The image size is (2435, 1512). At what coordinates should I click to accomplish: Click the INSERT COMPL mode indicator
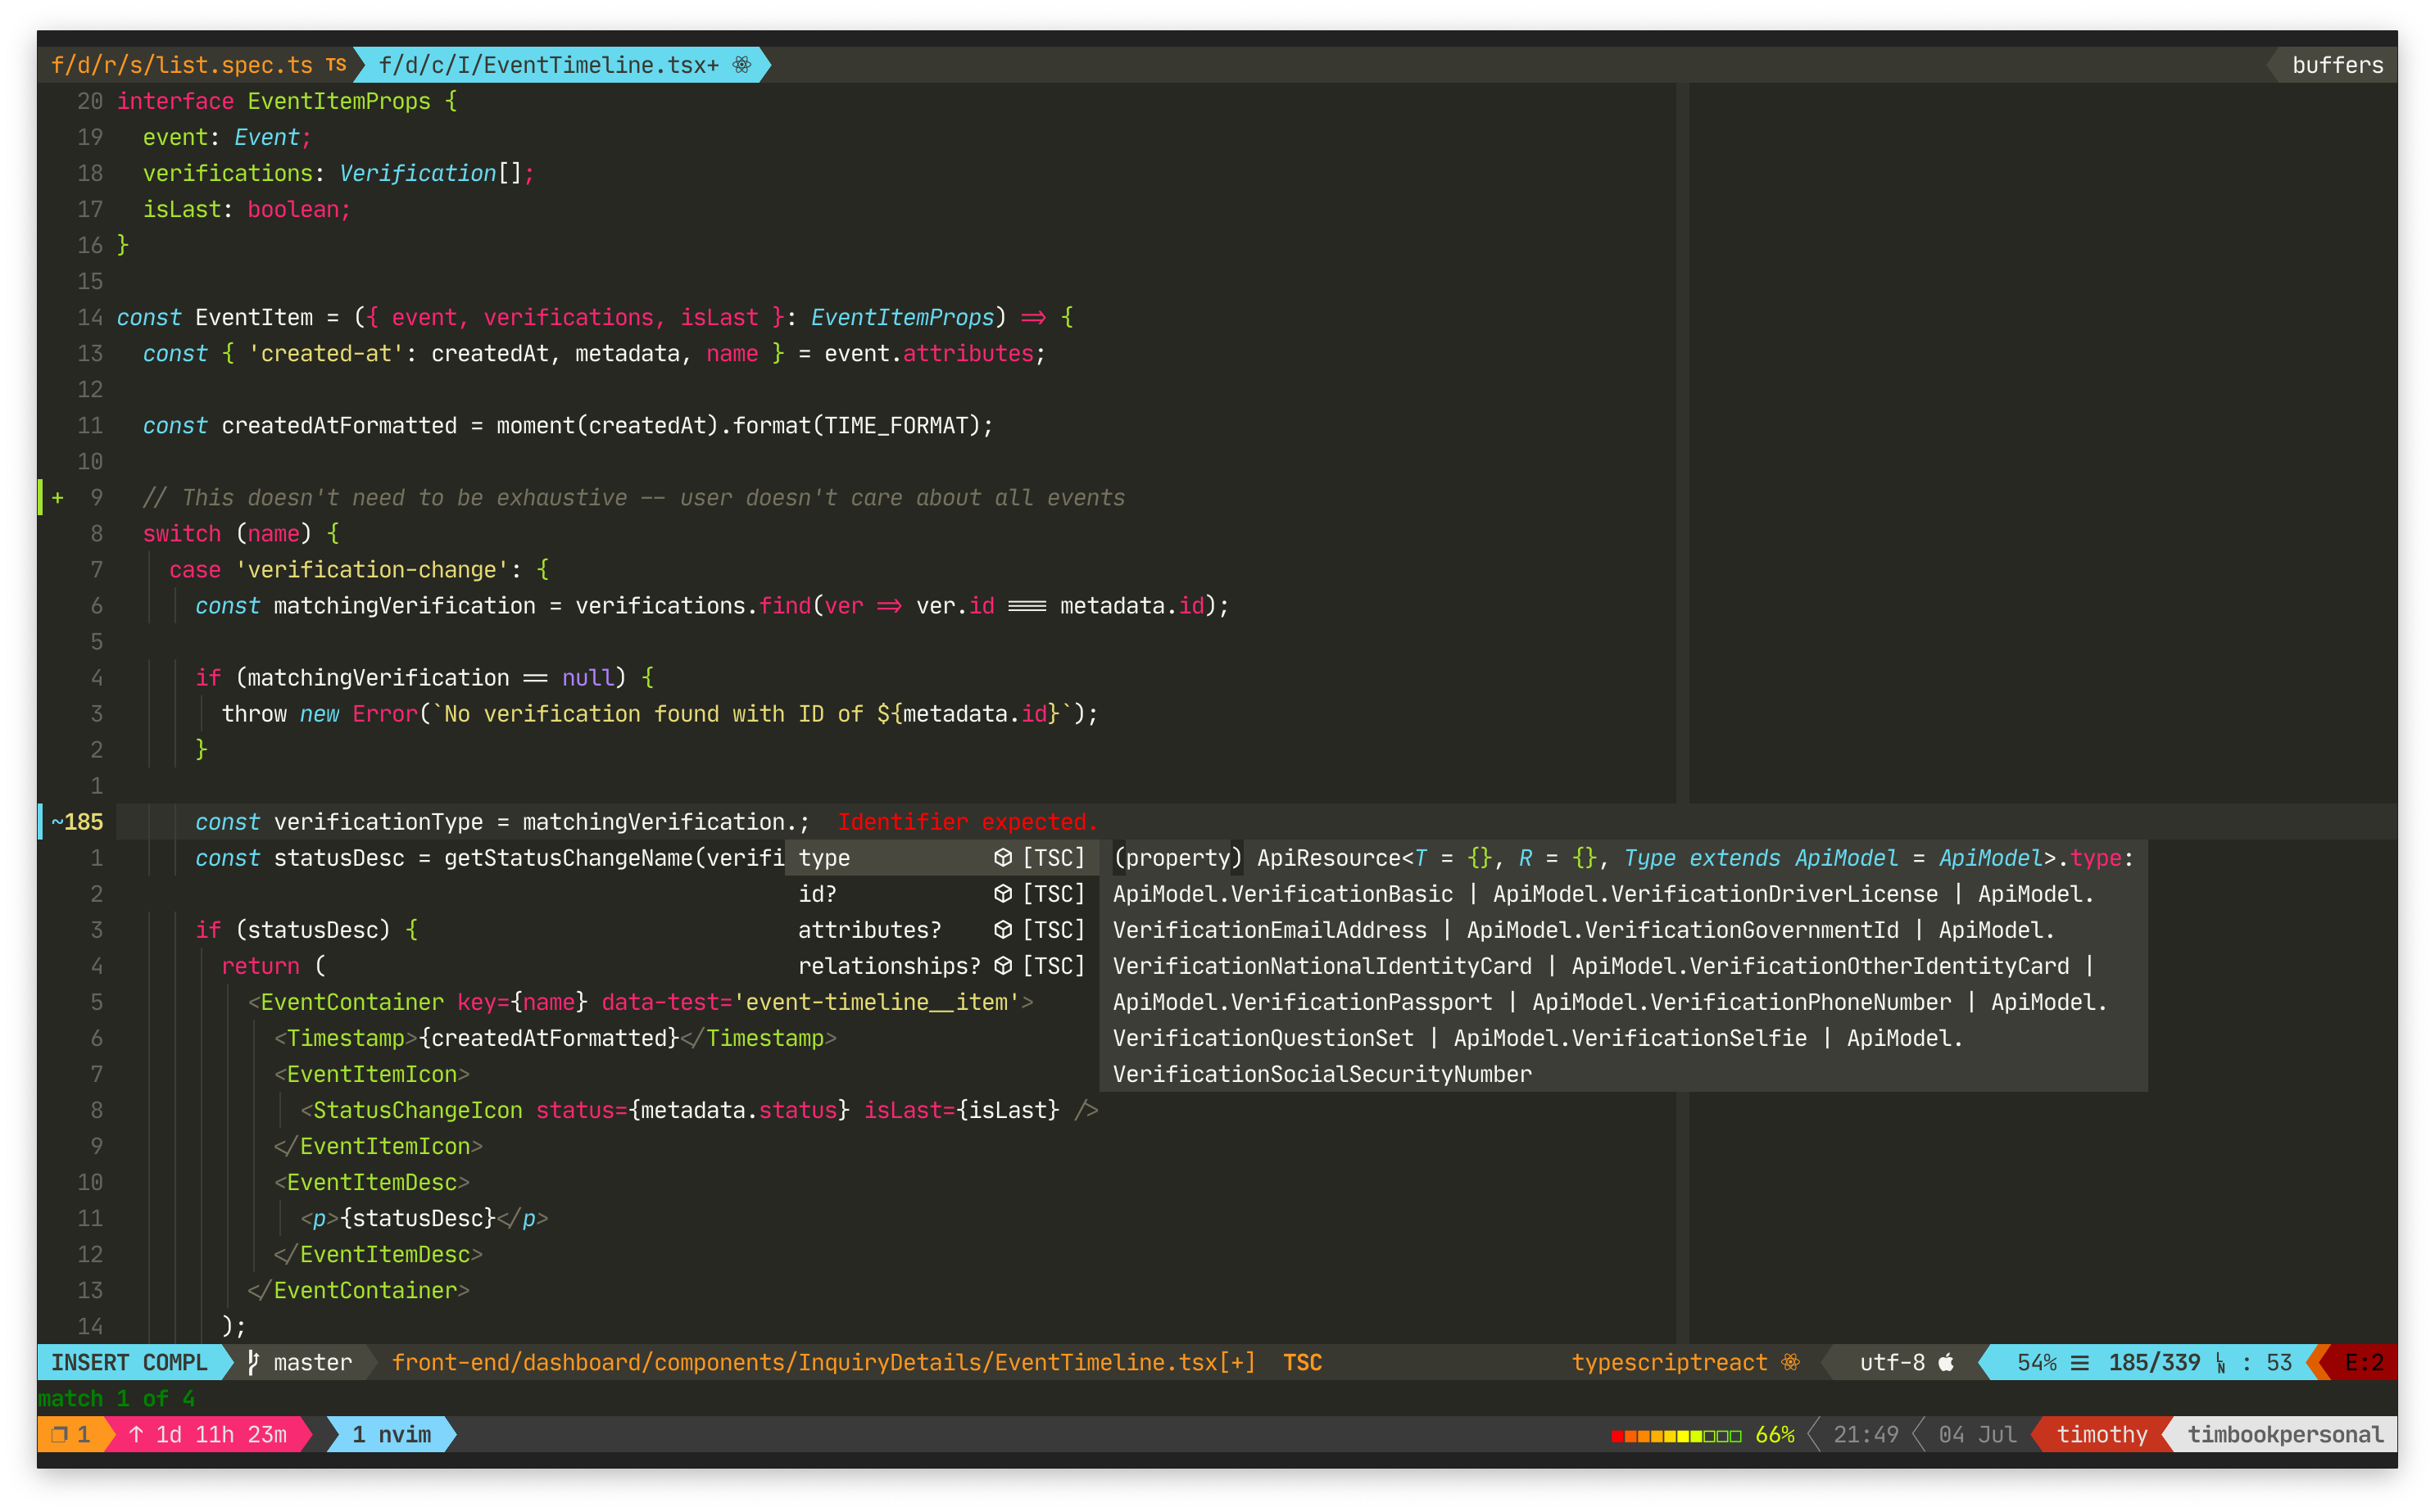(129, 1362)
